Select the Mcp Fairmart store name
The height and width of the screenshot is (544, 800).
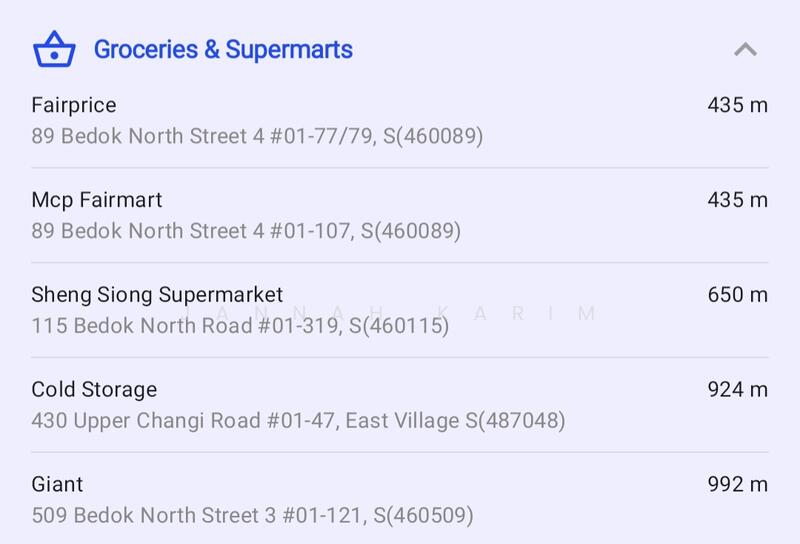click(97, 200)
